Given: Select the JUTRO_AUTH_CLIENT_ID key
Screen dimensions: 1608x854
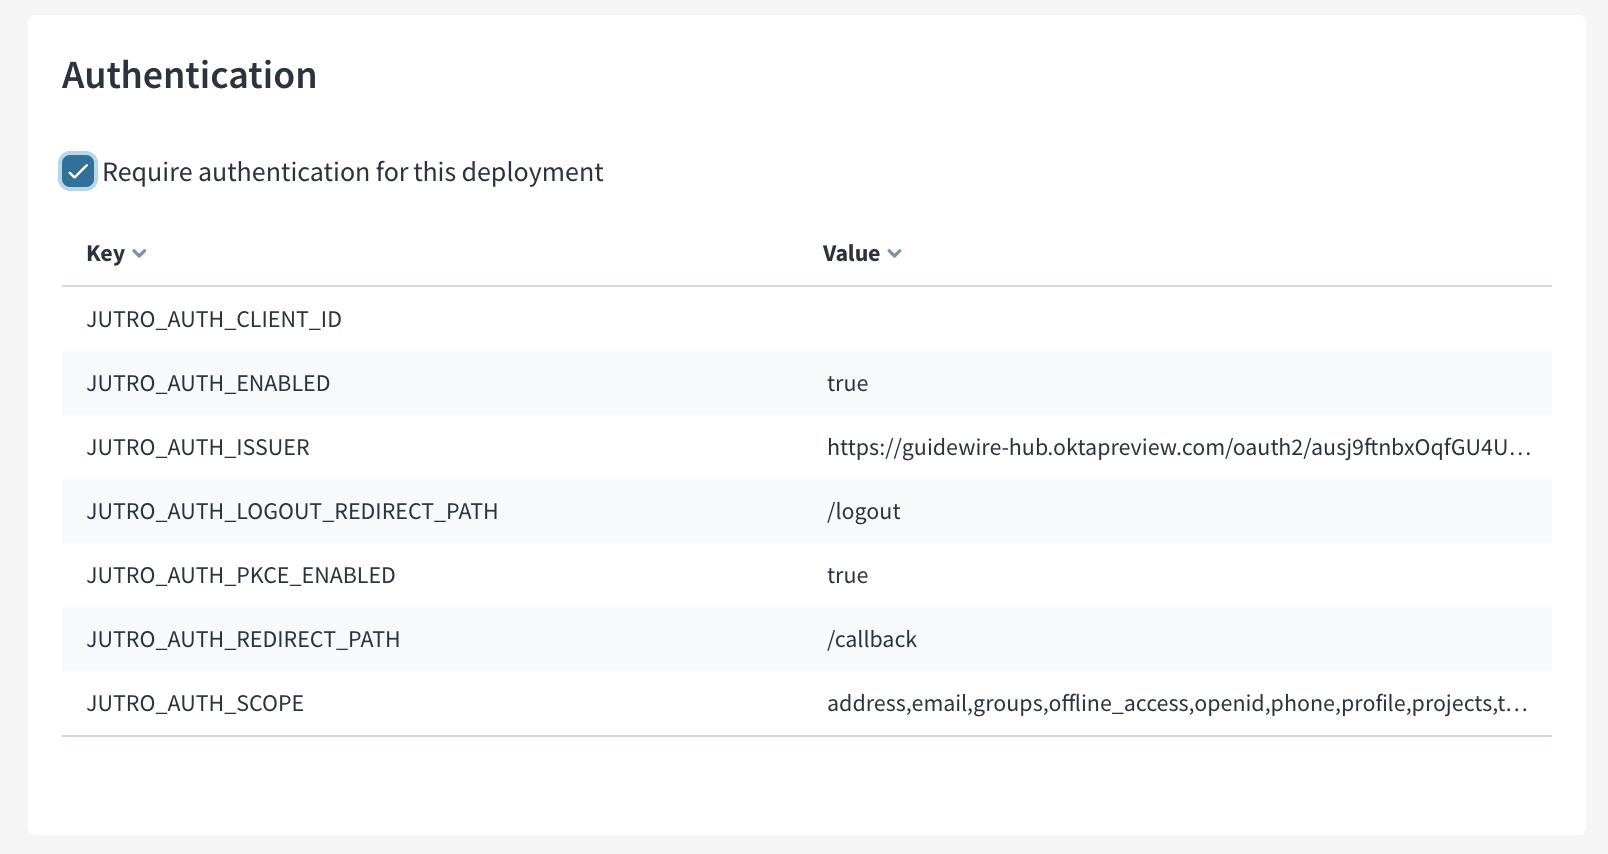Looking at the screenshot, I should [214, 319].
